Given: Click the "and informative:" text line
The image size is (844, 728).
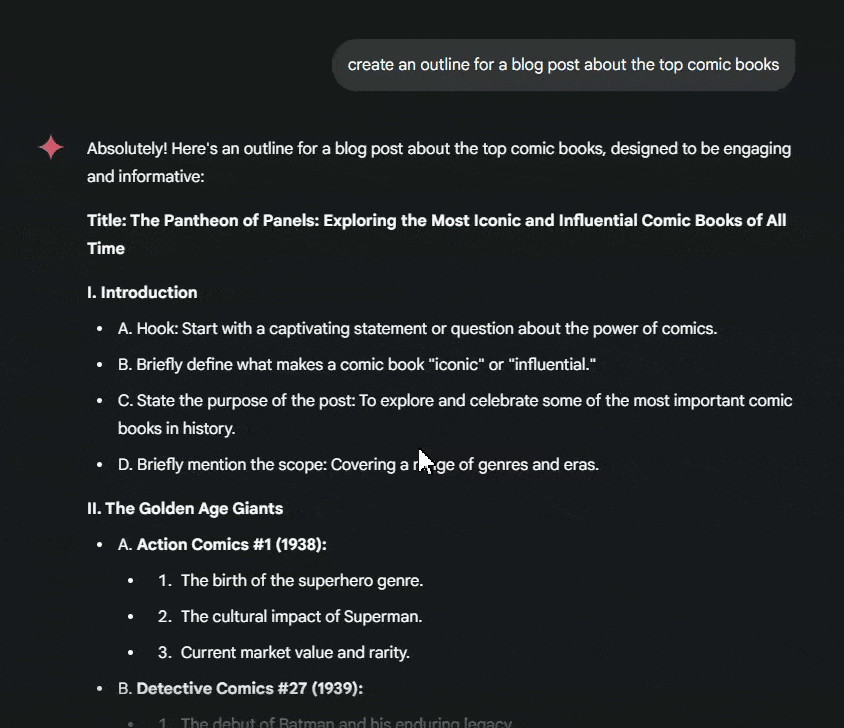Looking at the screenshot, I should point(145,177).
